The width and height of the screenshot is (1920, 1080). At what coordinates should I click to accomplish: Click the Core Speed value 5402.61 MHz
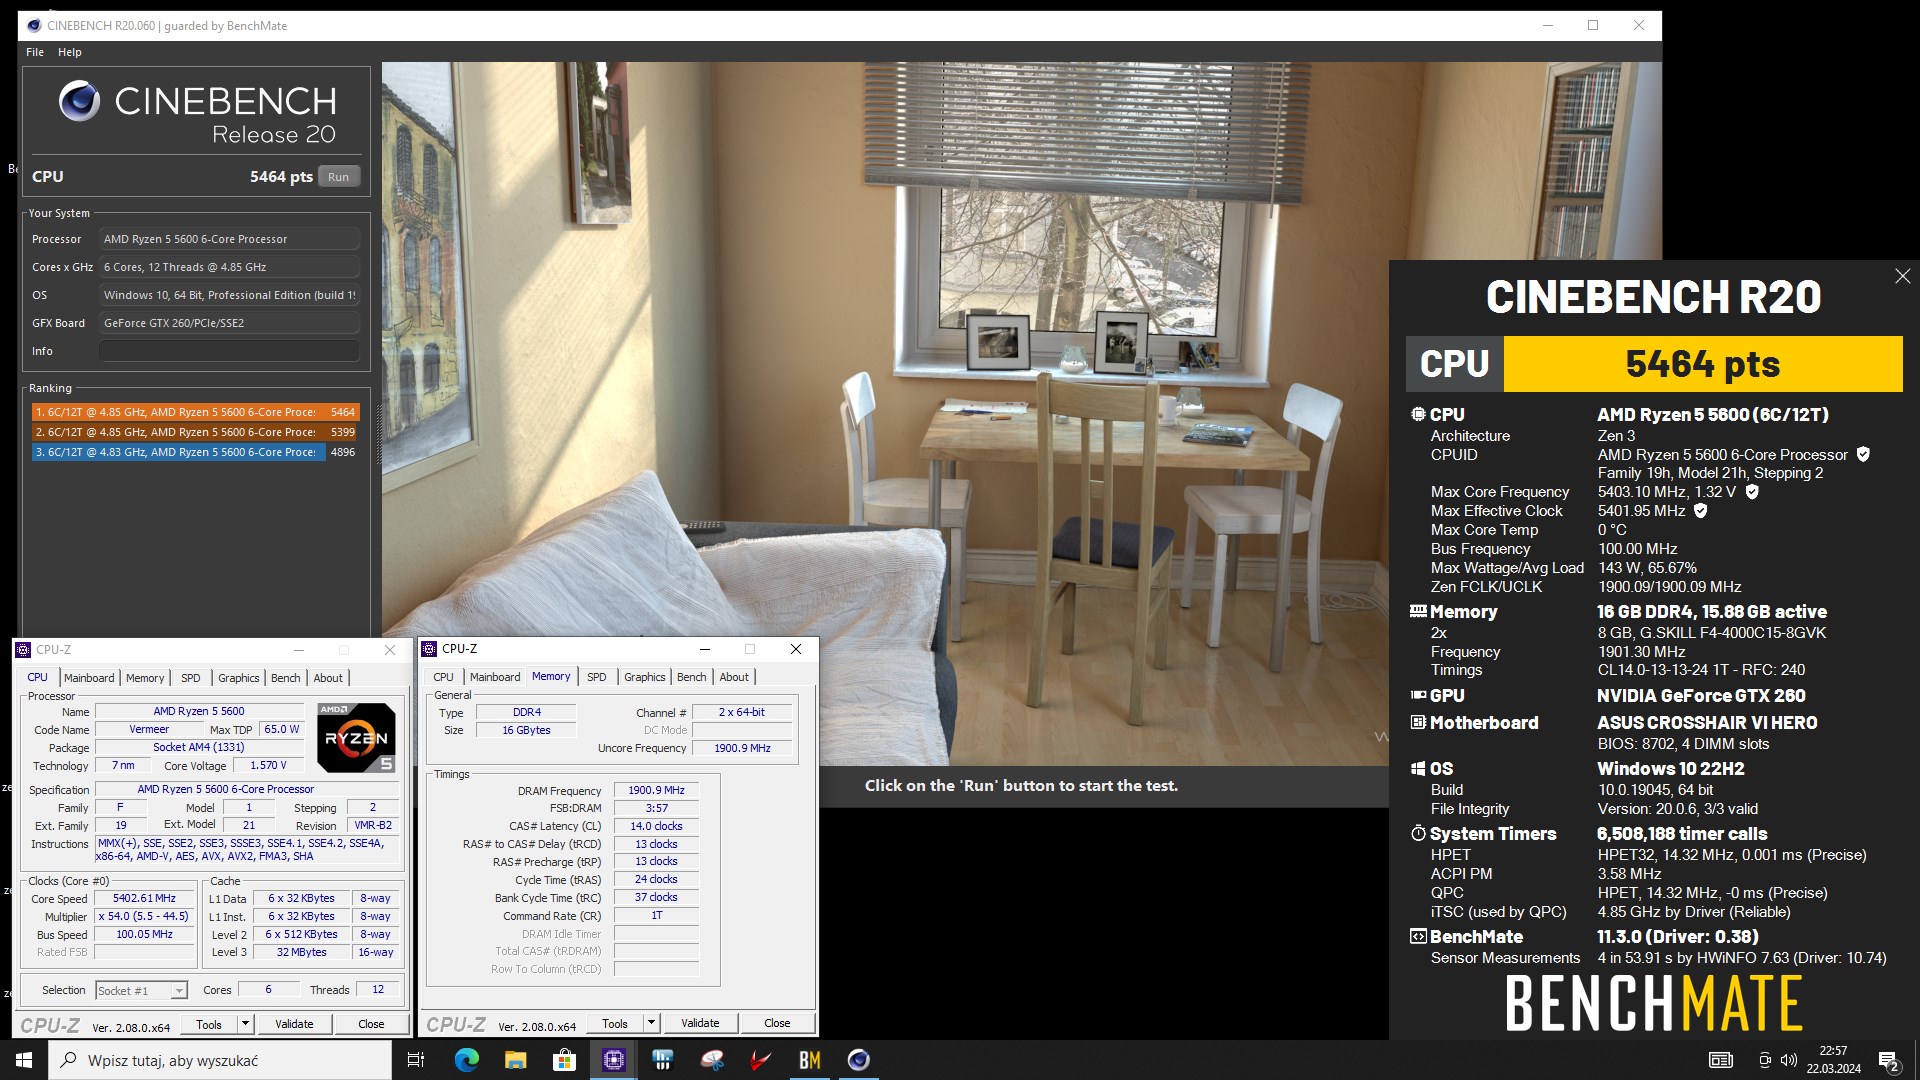(144, 898)
